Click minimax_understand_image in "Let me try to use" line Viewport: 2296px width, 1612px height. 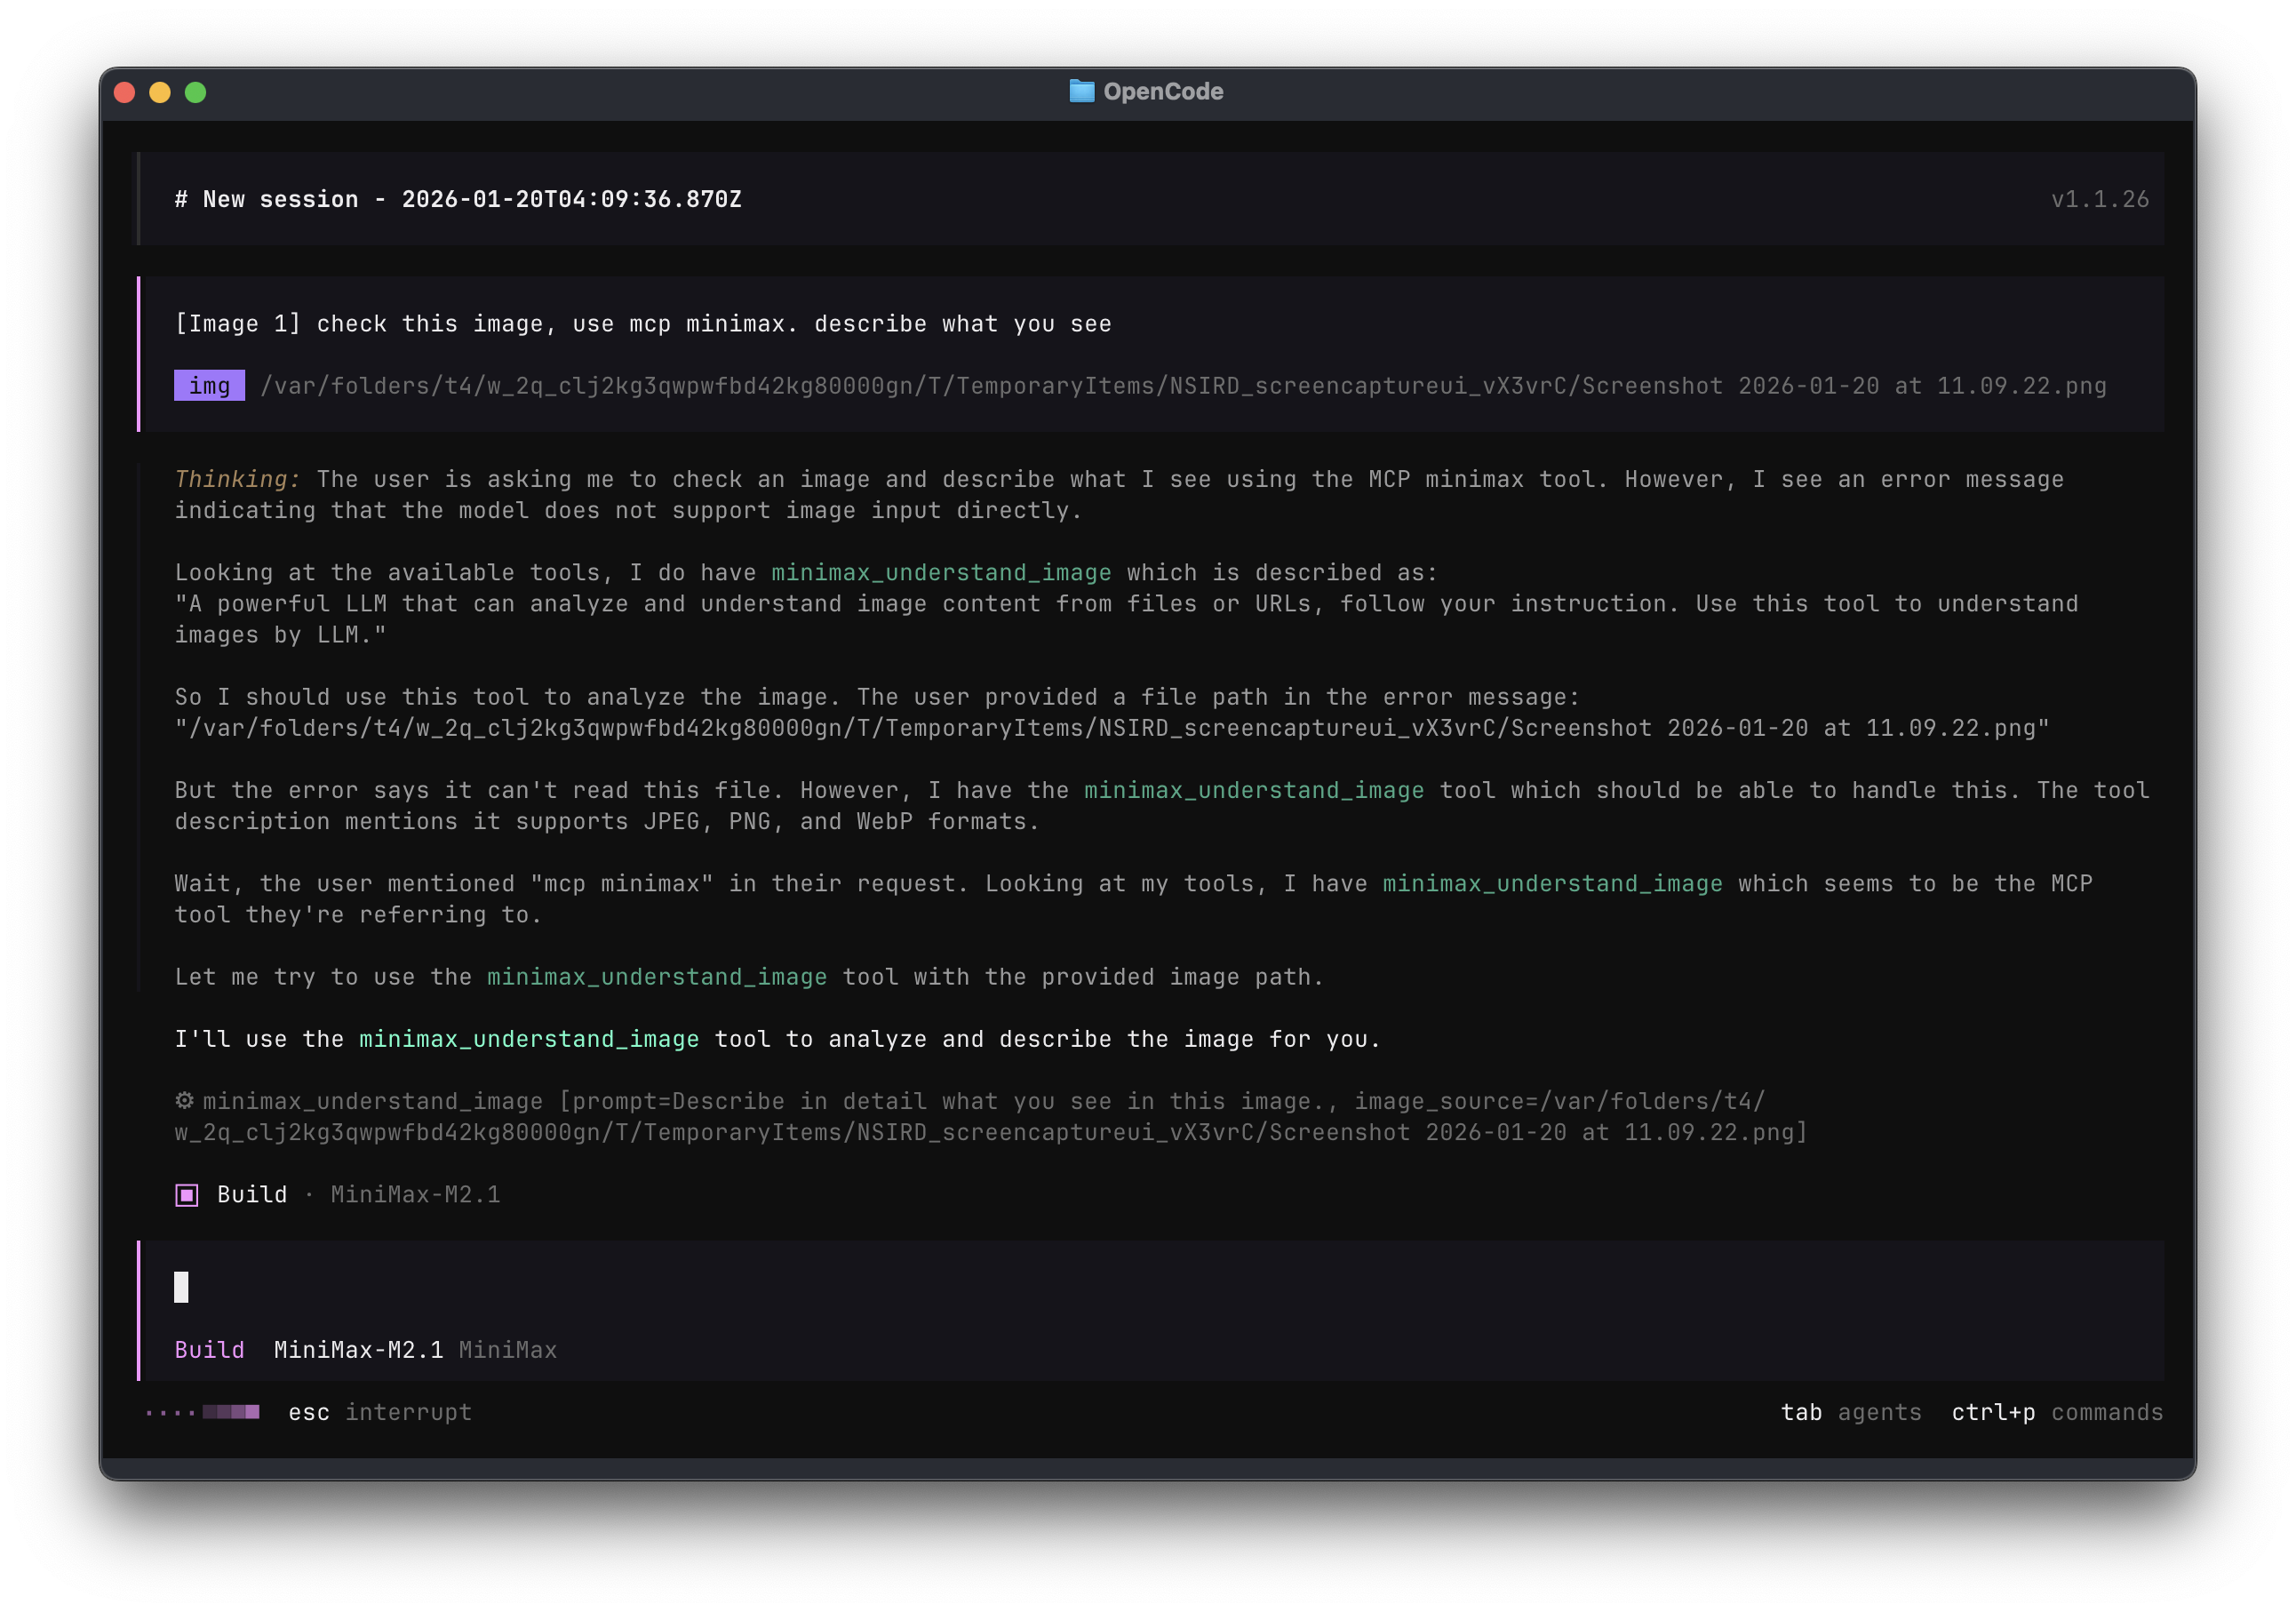657,976
